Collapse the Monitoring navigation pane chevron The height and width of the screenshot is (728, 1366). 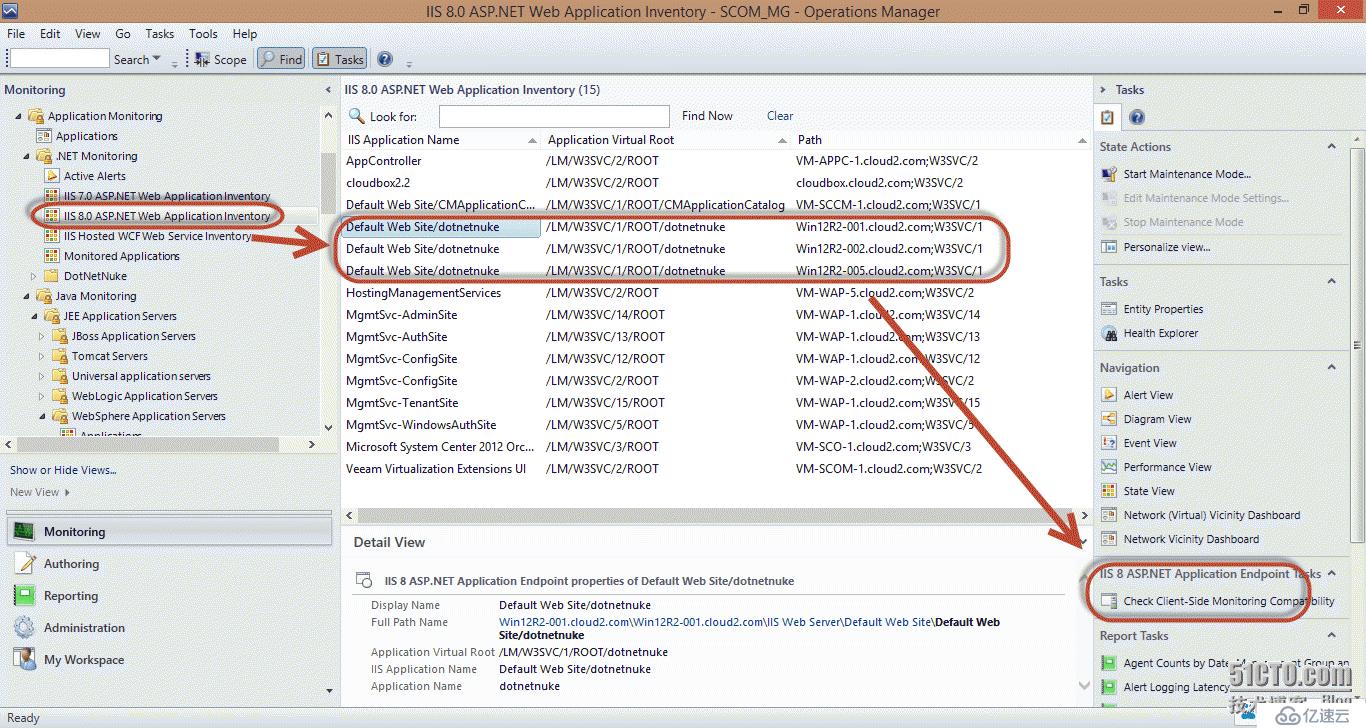(x=328, y=90)
